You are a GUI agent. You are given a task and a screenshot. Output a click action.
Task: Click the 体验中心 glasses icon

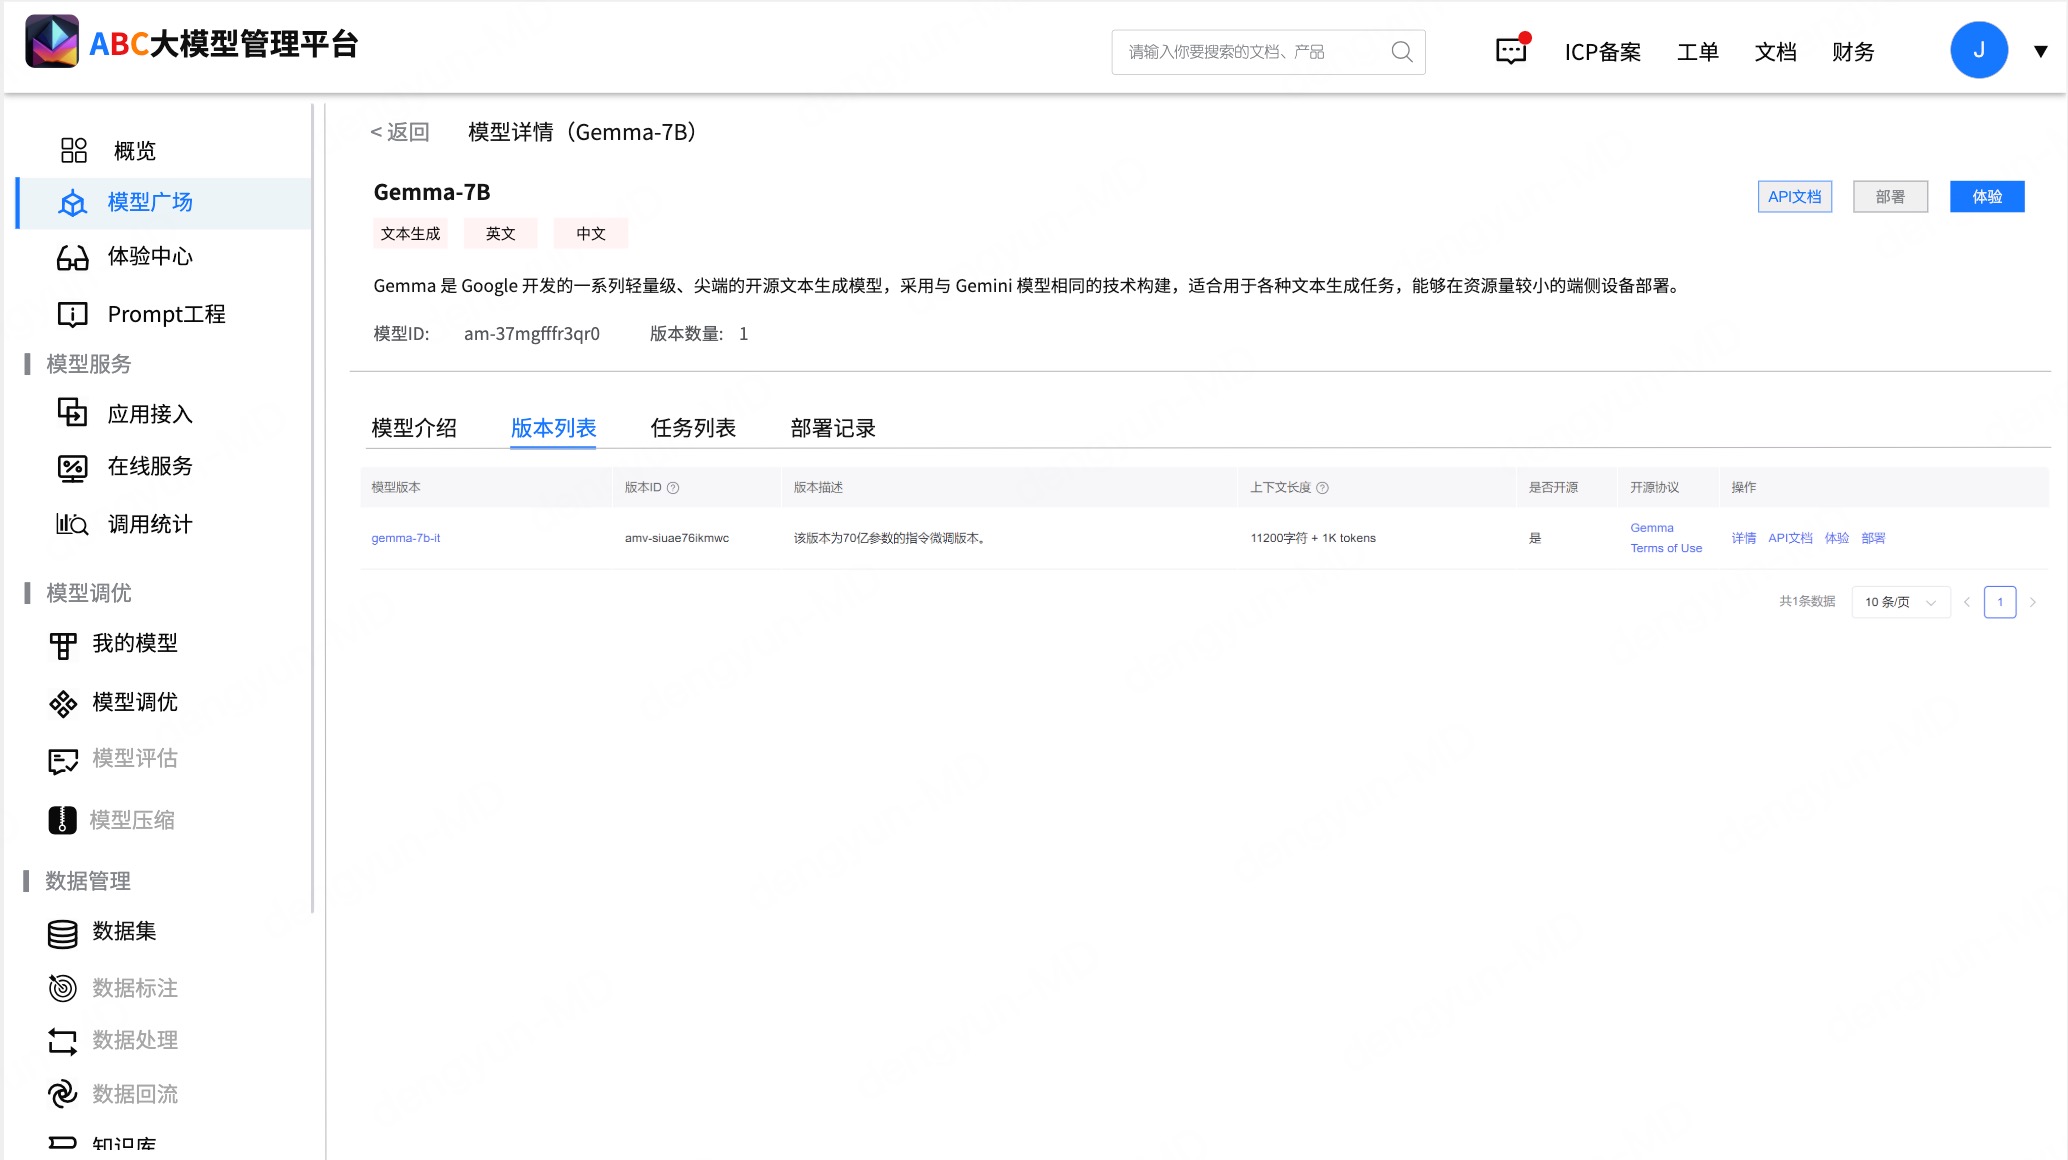[x=72, y=258]
